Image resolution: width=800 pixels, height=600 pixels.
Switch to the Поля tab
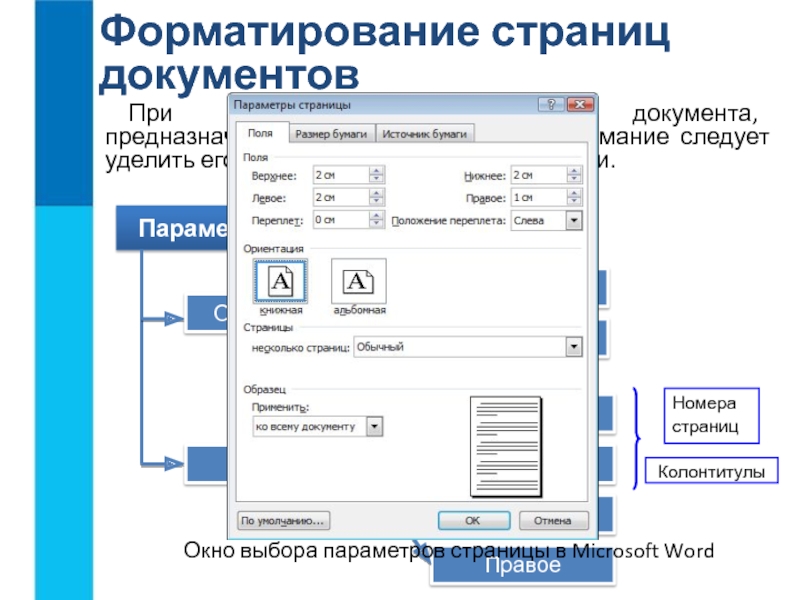pyautogui.click(x=260, y=133)
